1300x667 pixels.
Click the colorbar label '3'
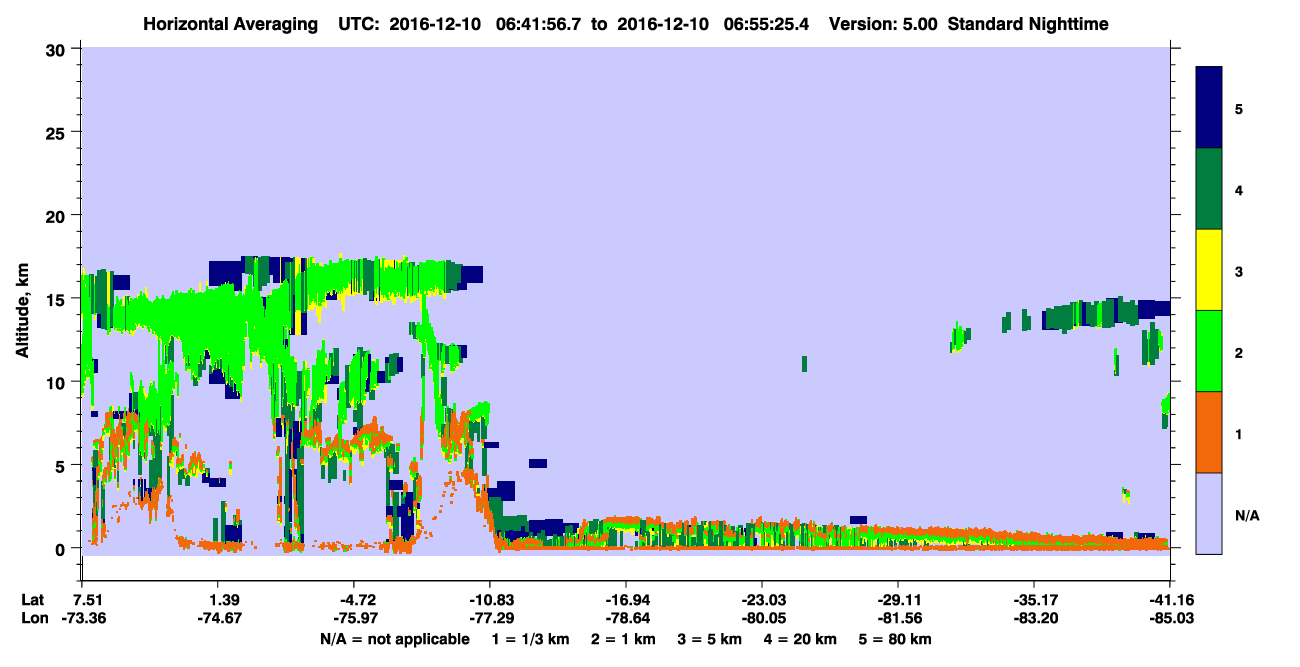(1239, 270)
